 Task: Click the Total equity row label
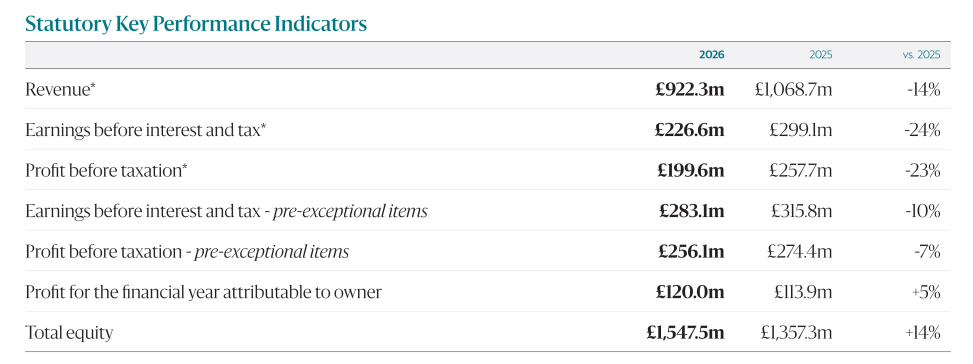(x=69, y=332)
